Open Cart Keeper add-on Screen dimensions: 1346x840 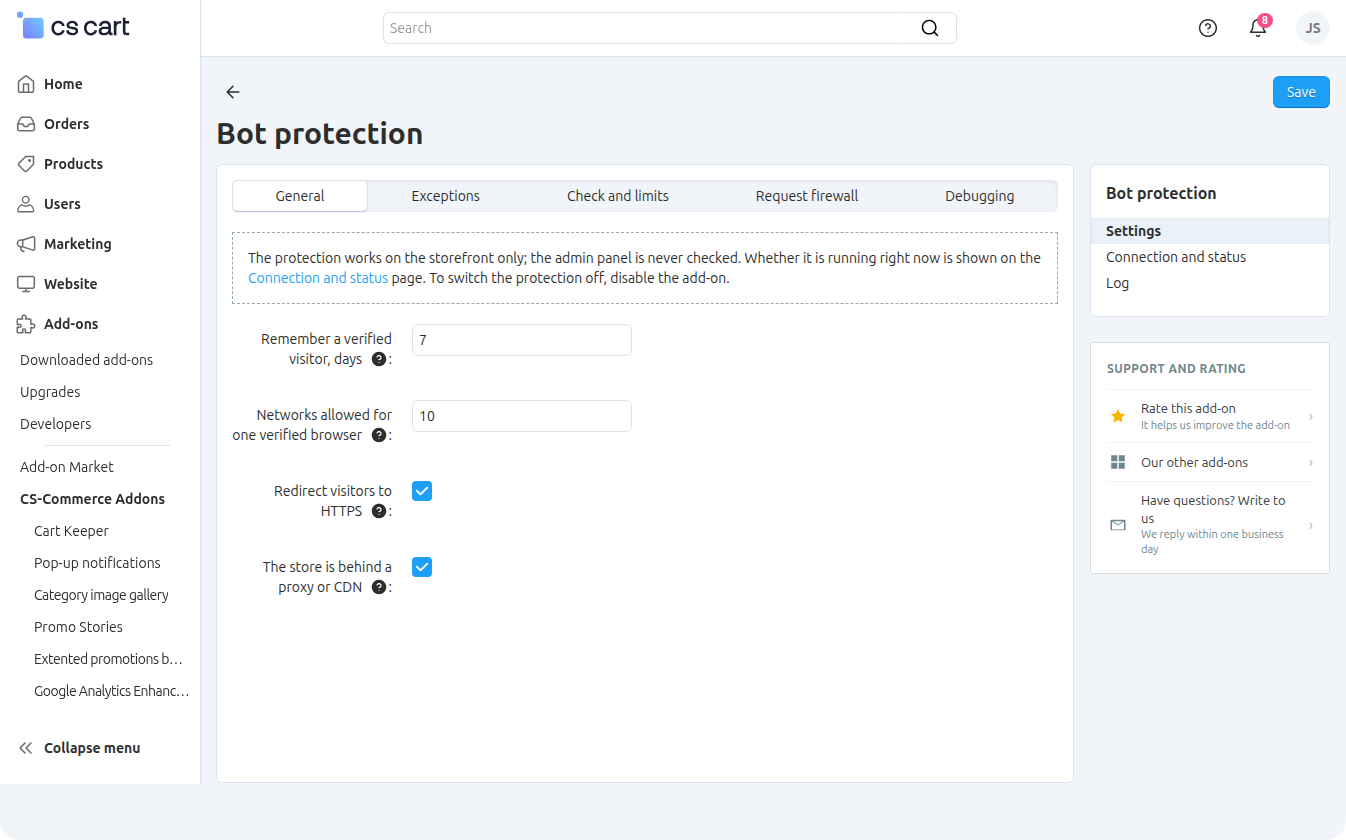[72, 531]
